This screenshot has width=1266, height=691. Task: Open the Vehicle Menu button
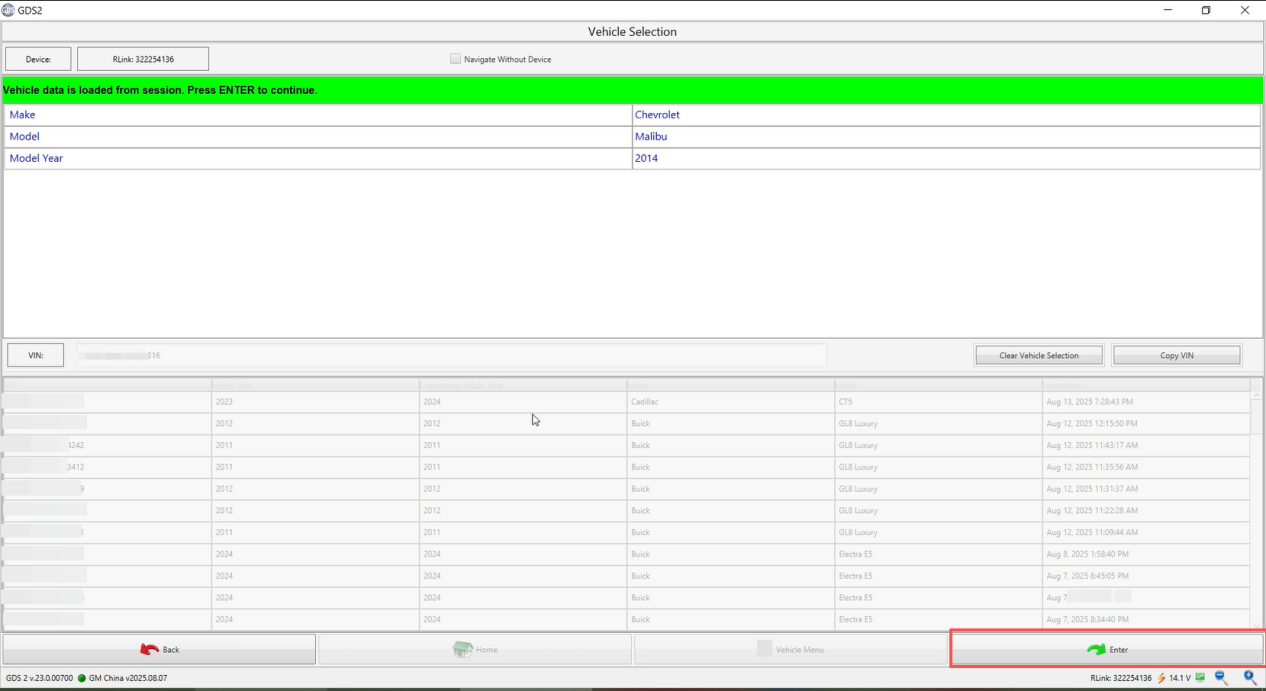(x=790, y=650)
